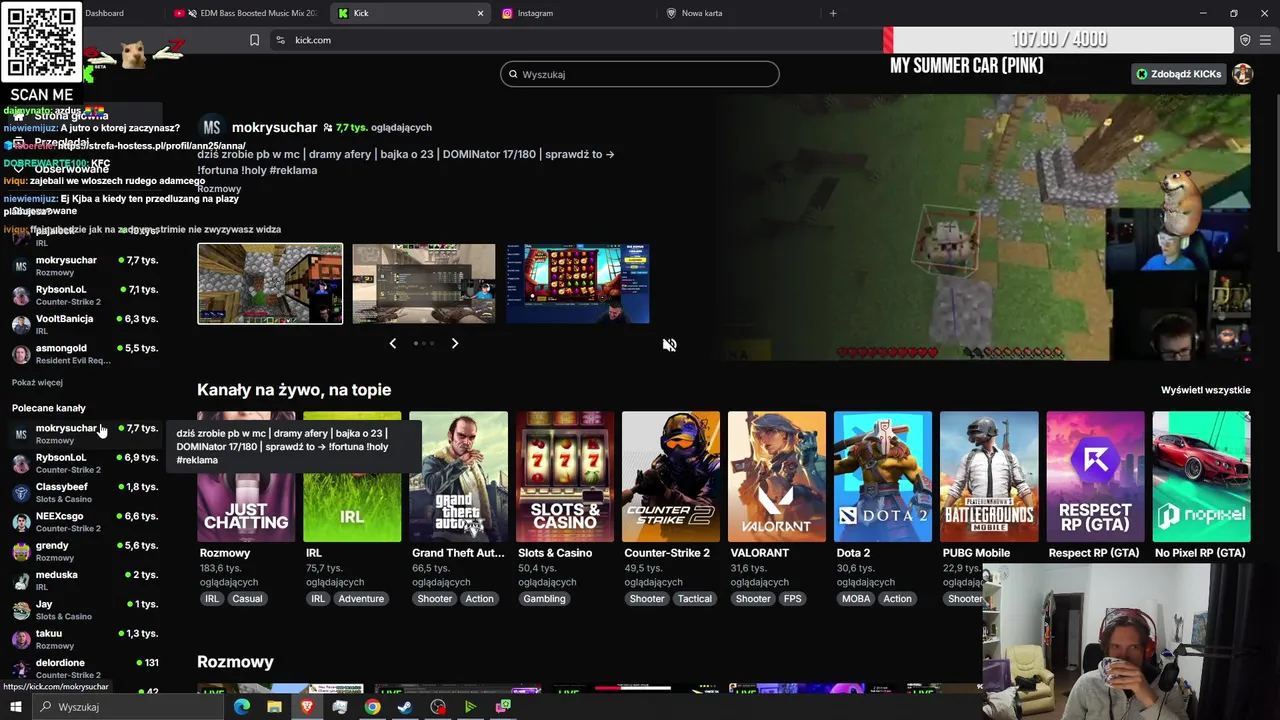Screen dimensions: 1280x720
Task: Switch to EDM Bass Boosted Music tab
Action: pyautogui.click(x=245, y=13)
